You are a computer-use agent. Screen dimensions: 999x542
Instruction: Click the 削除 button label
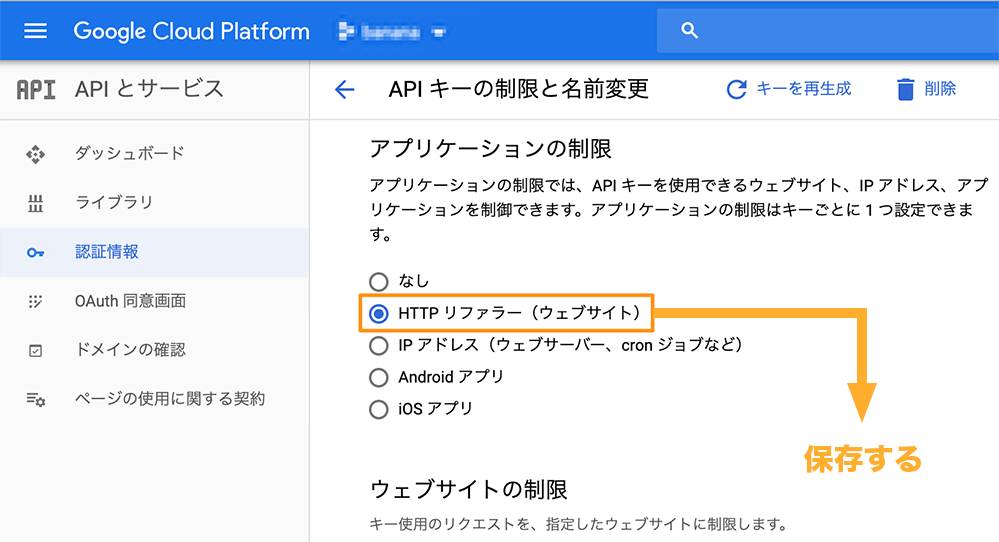coord(940,89)
